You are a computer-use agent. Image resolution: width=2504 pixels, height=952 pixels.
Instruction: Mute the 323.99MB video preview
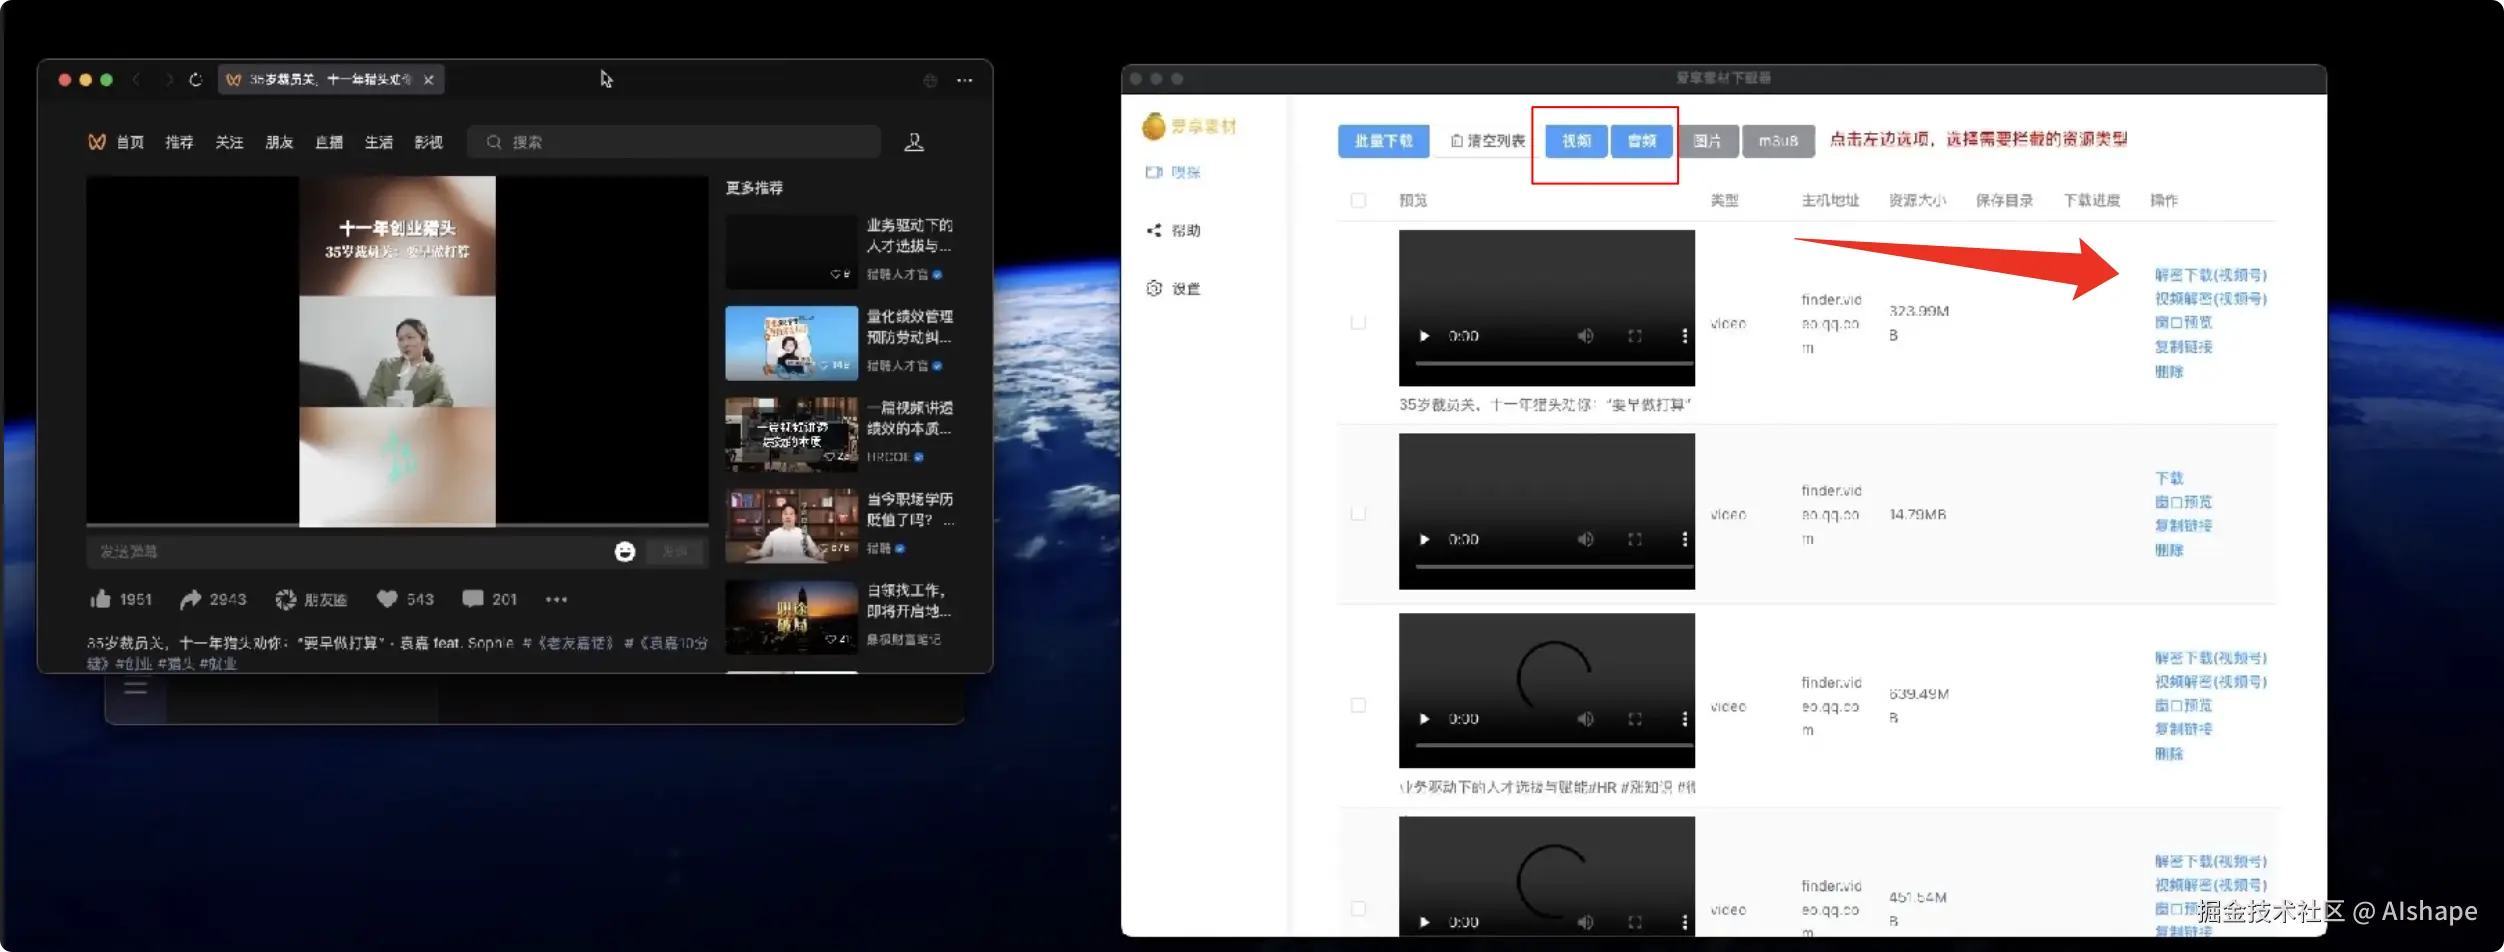[1585, 336]
